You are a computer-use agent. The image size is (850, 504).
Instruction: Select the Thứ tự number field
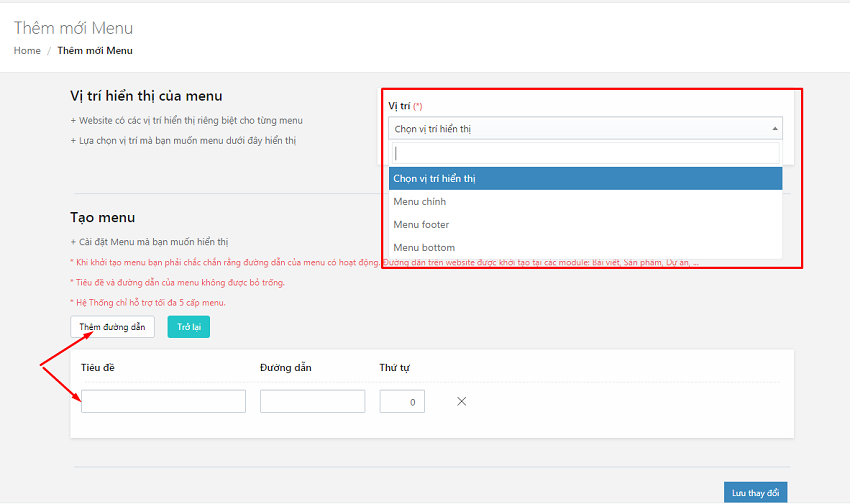pyautogui.click(x=402, y=401)
